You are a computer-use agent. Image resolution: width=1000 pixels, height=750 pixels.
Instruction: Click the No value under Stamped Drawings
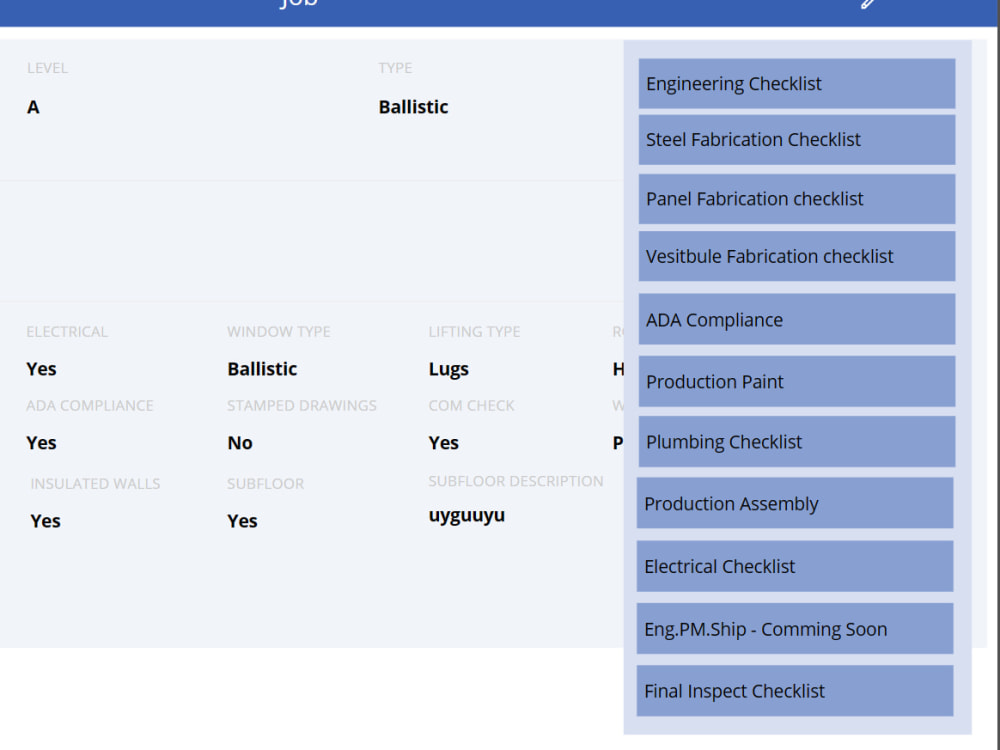coord(240,443)
